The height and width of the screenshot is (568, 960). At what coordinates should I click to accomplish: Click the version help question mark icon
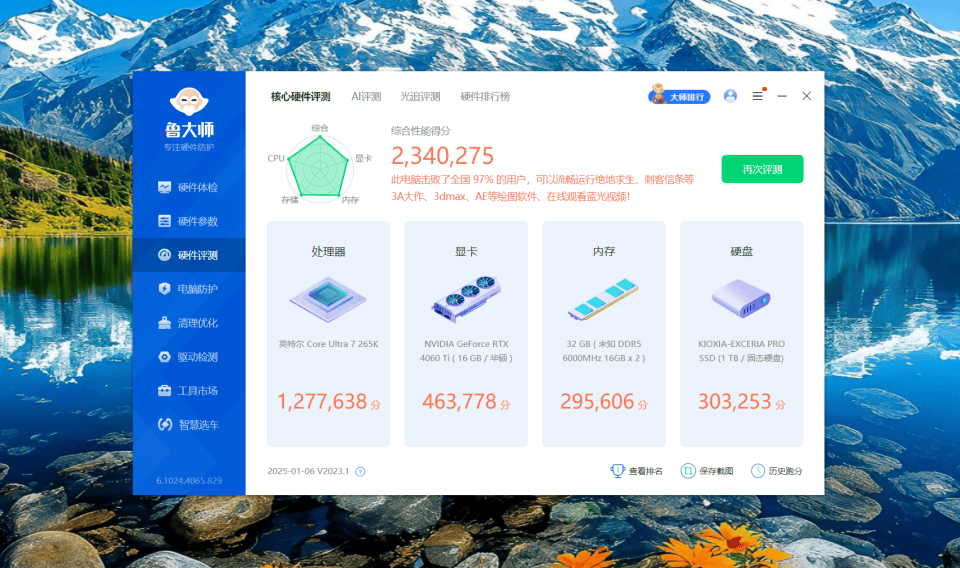360,472
